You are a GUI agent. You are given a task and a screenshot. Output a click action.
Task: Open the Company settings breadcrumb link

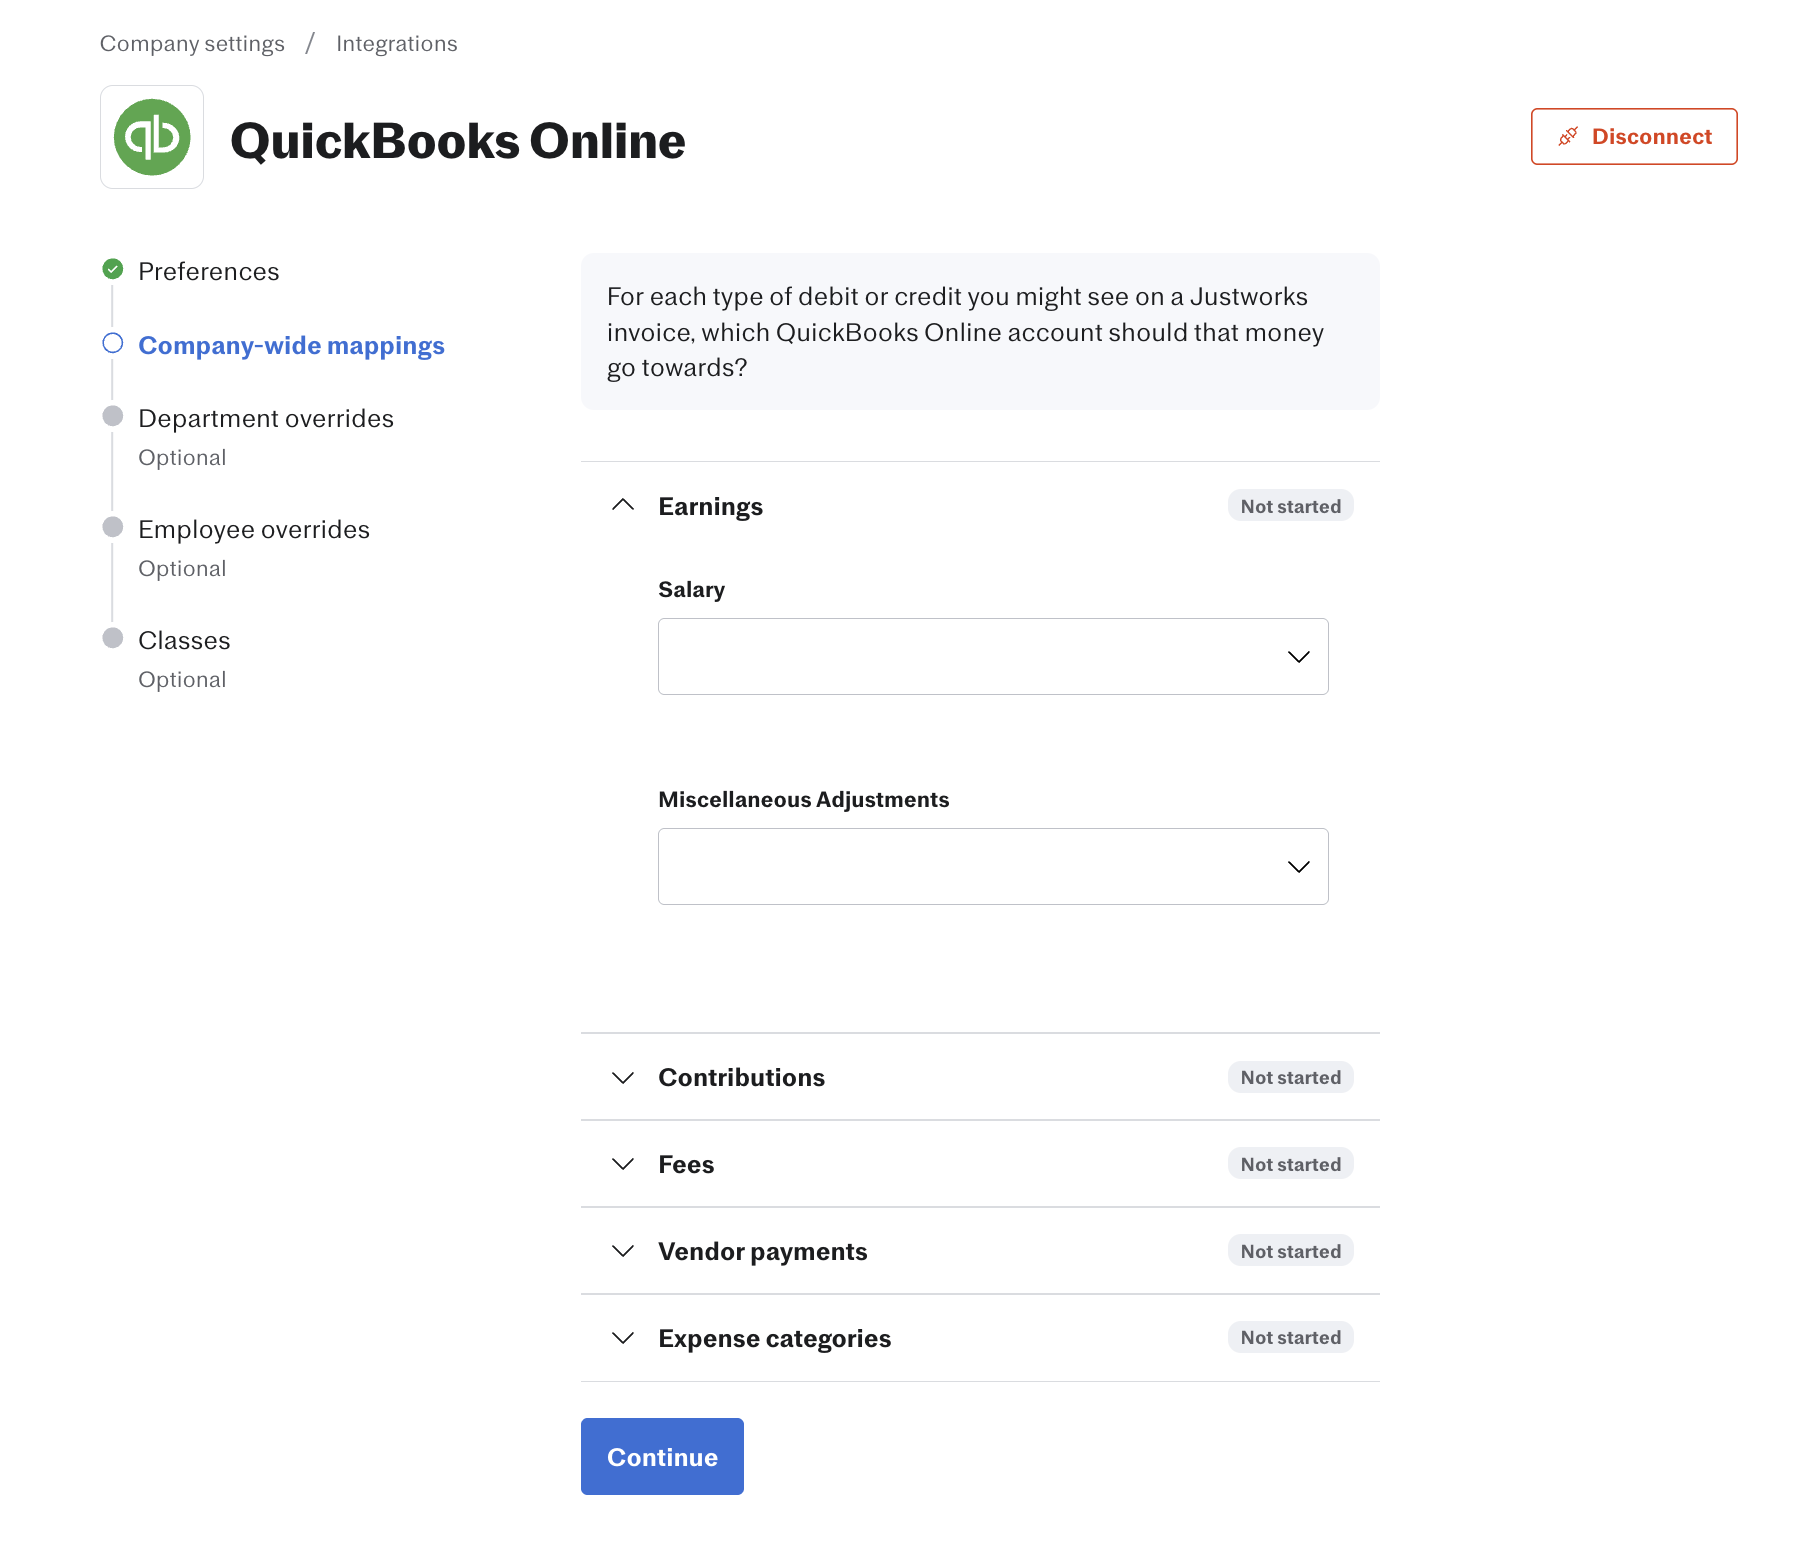pos(192,44)
